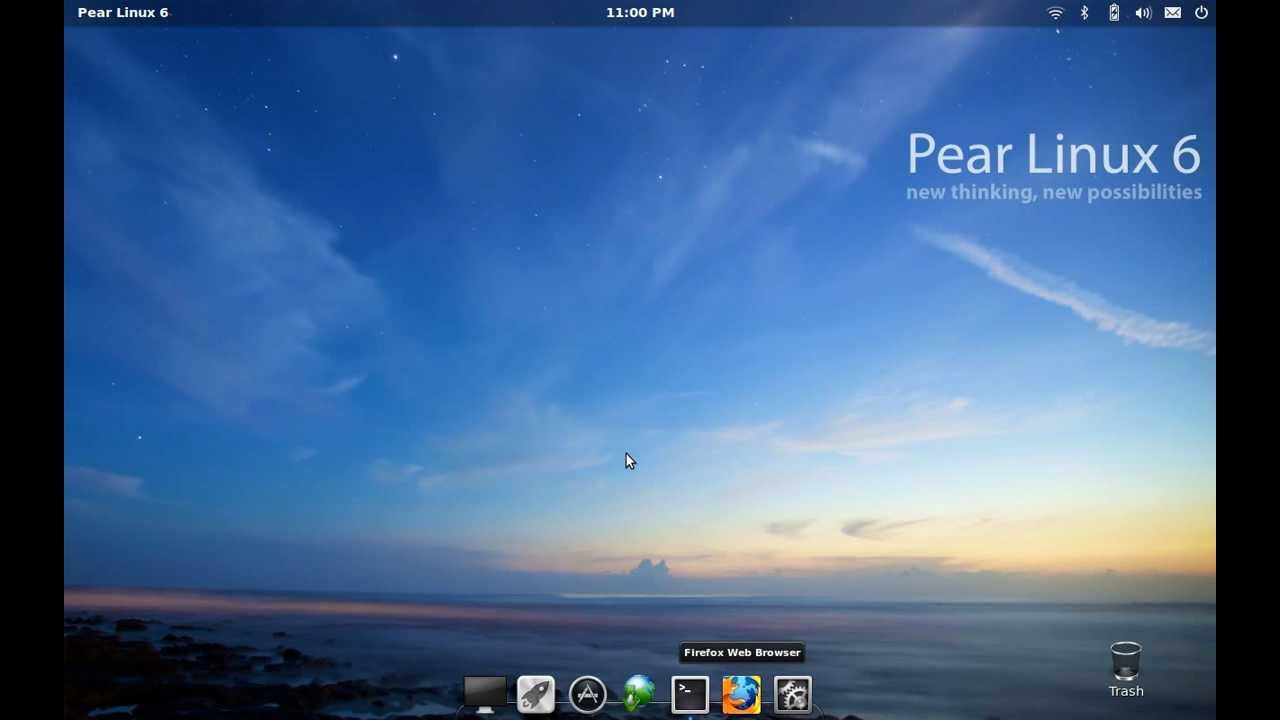Launch Firefox Web Browser from dock
The width and height of the screenshot is (1280, 720).
point(742,694)
